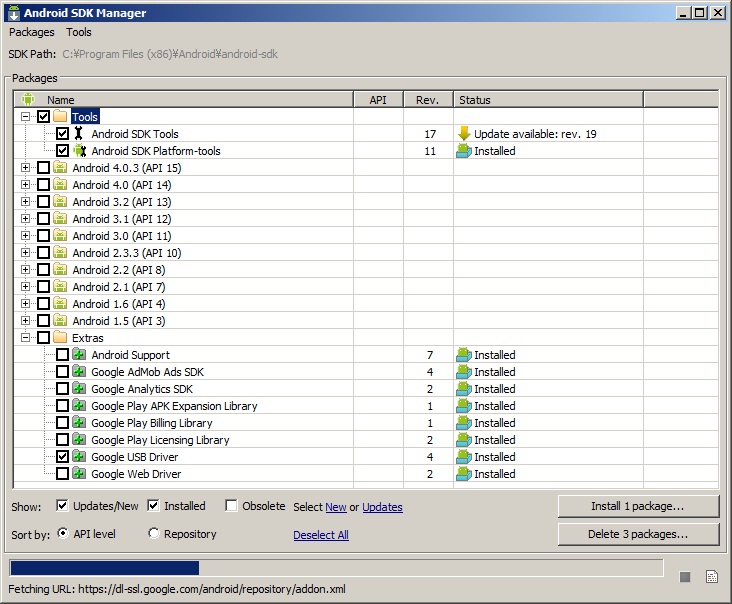Collapse the Tools tree node
732x604 pixels.
pos(26,116)
